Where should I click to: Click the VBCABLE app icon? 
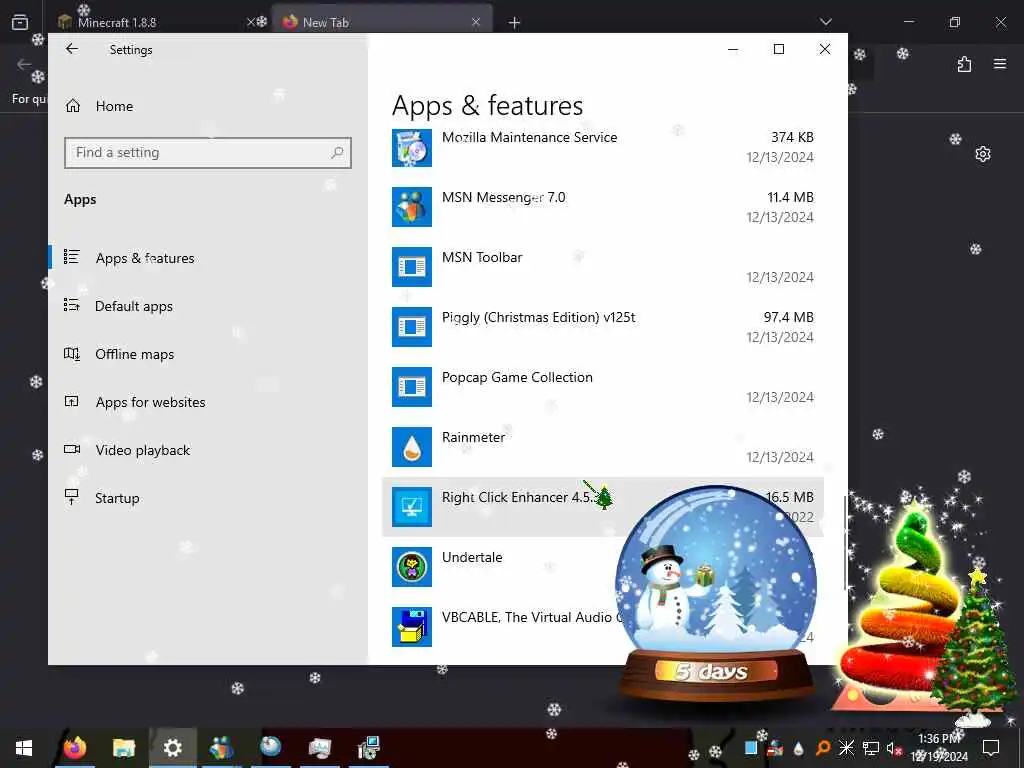tap(411, 627)
